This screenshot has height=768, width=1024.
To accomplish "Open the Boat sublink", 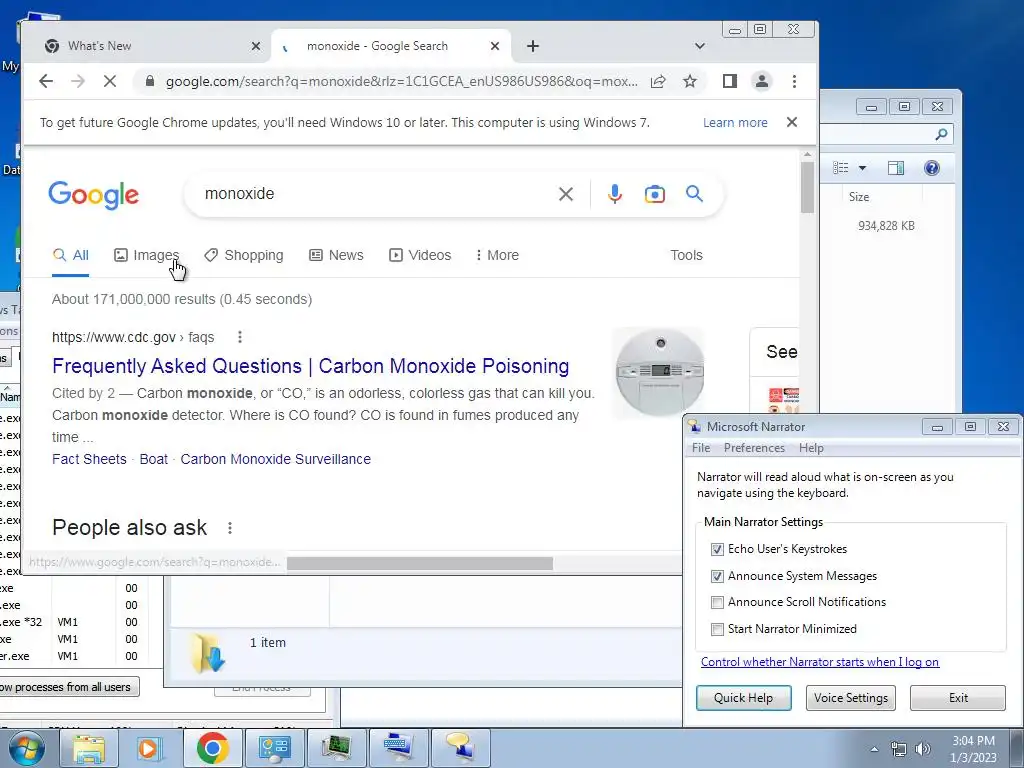I will click(x=153, y=459).
